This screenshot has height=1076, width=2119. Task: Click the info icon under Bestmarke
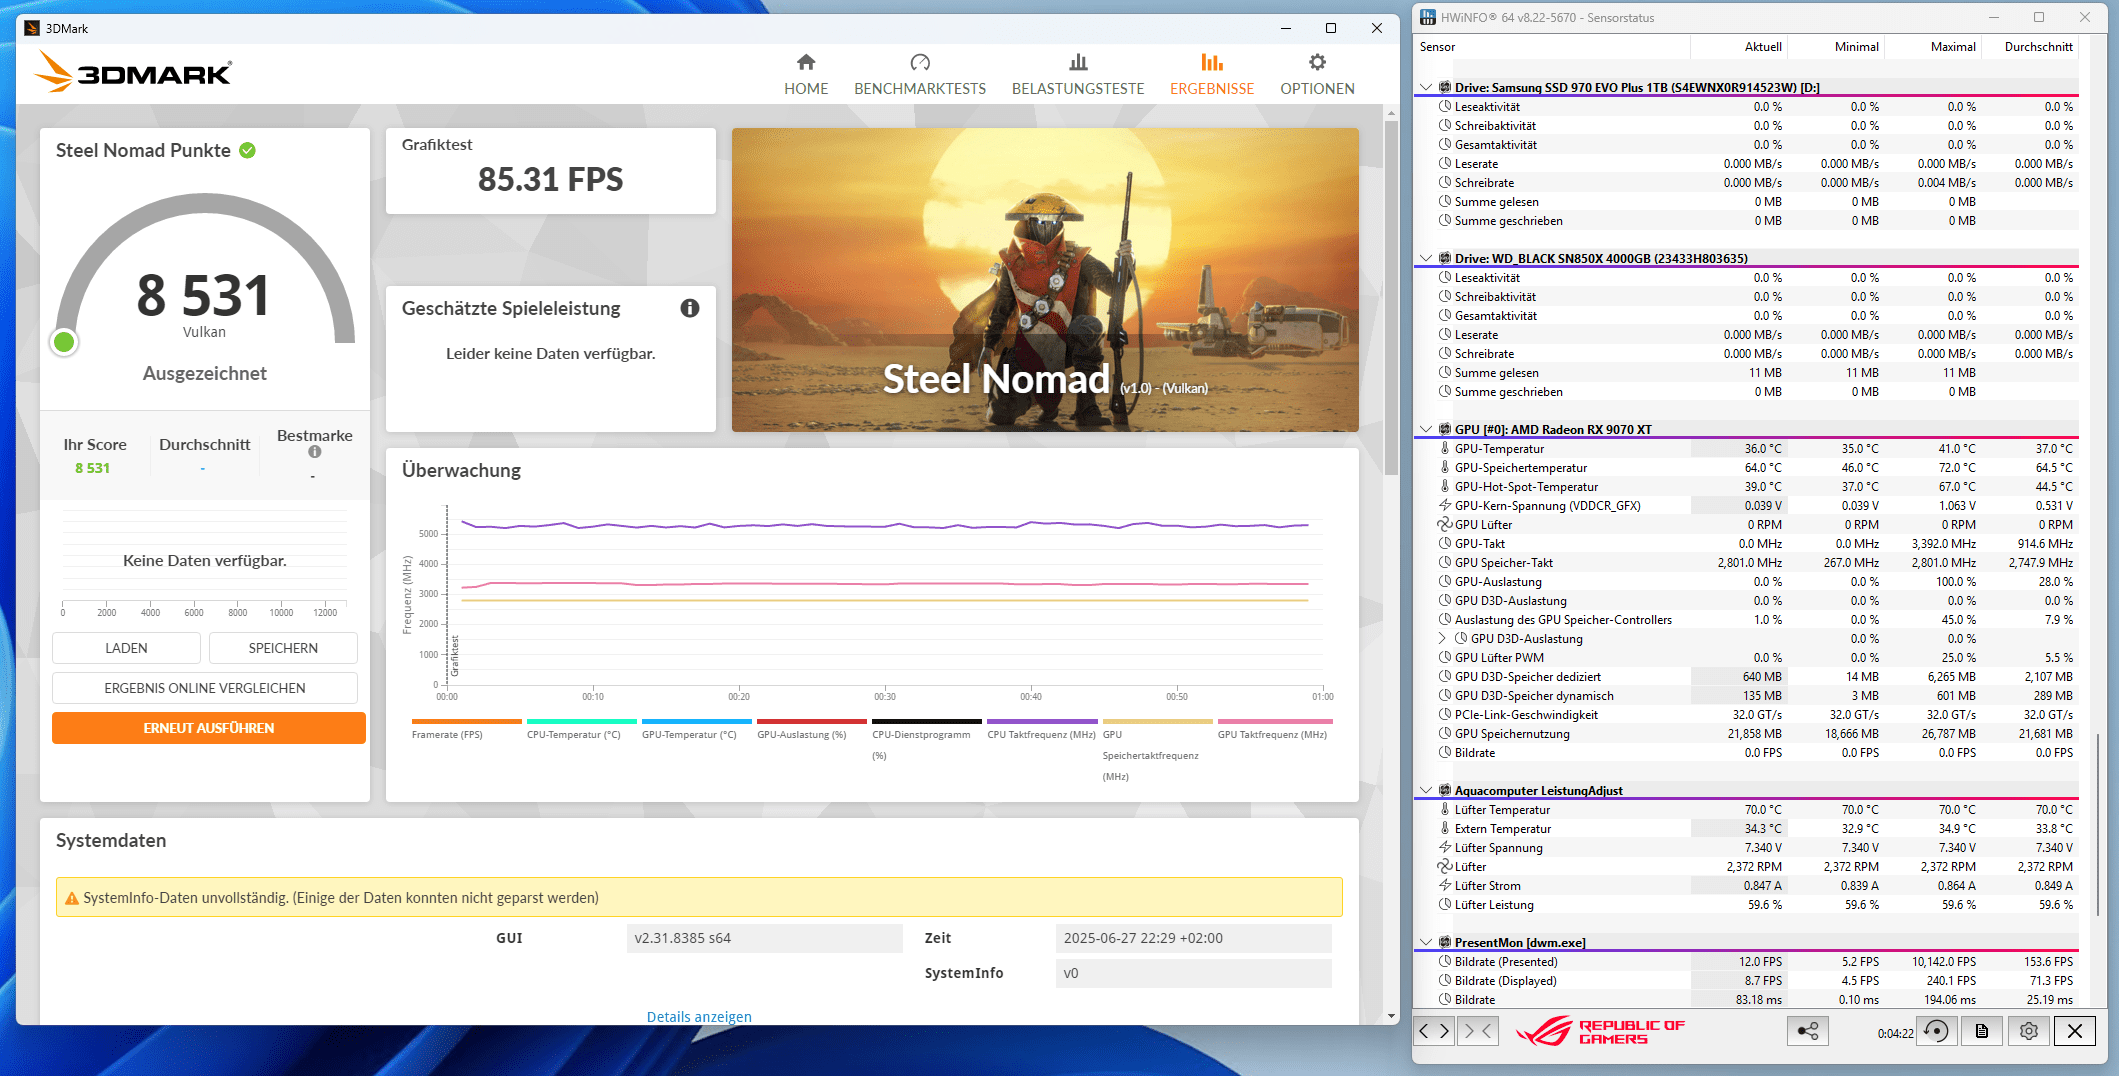(x=315, y=452)
